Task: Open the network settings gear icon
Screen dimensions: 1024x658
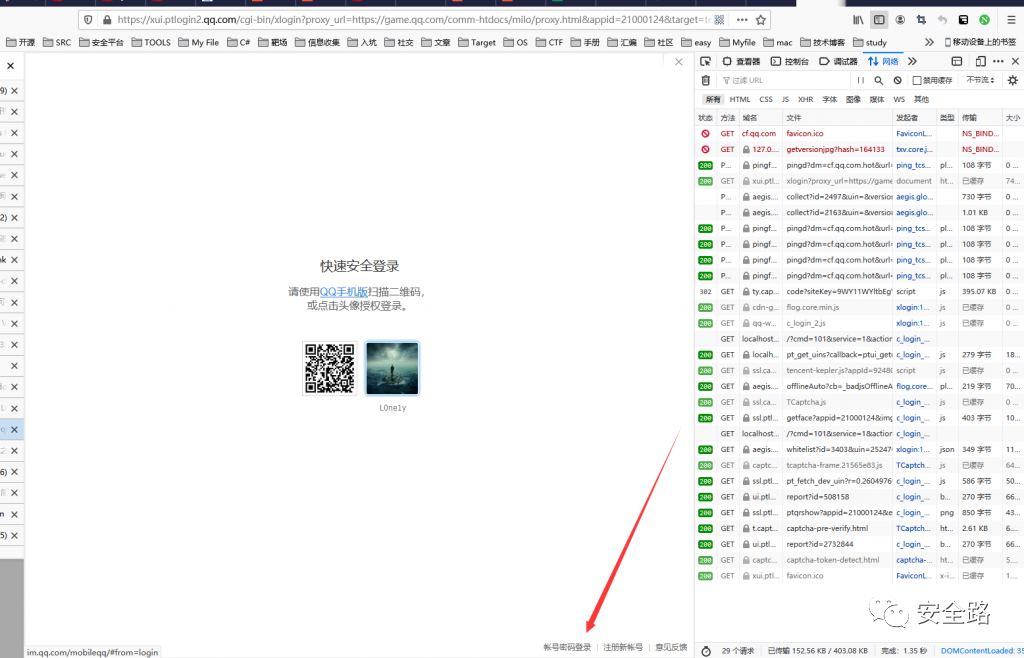Action: tap(1013, 79)
